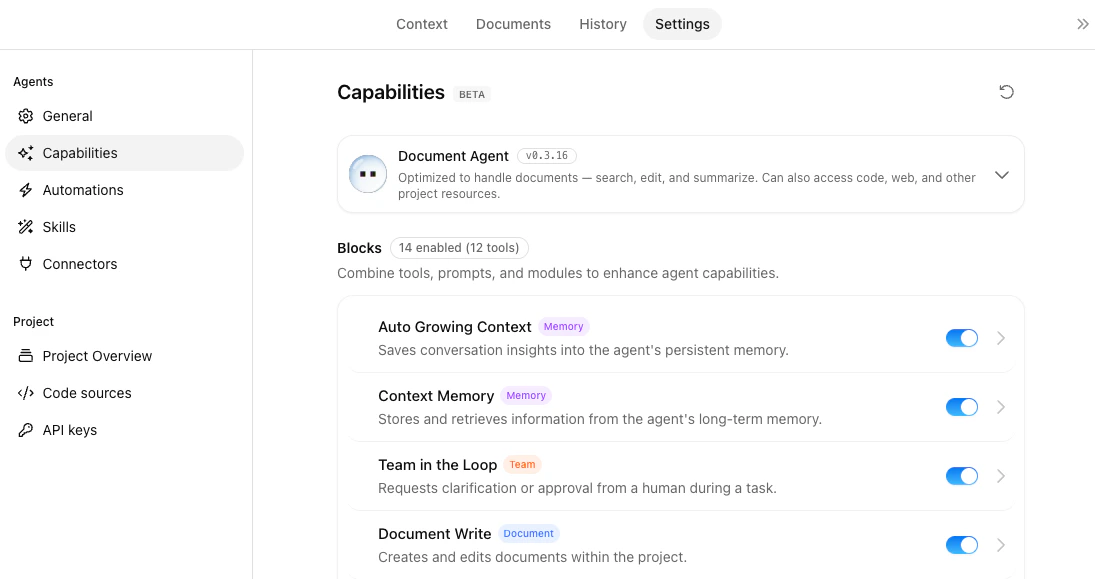Click the Document tag on Document Write
The height and width of the screenshot is (579, 1095).
click(x=529, y=534)
